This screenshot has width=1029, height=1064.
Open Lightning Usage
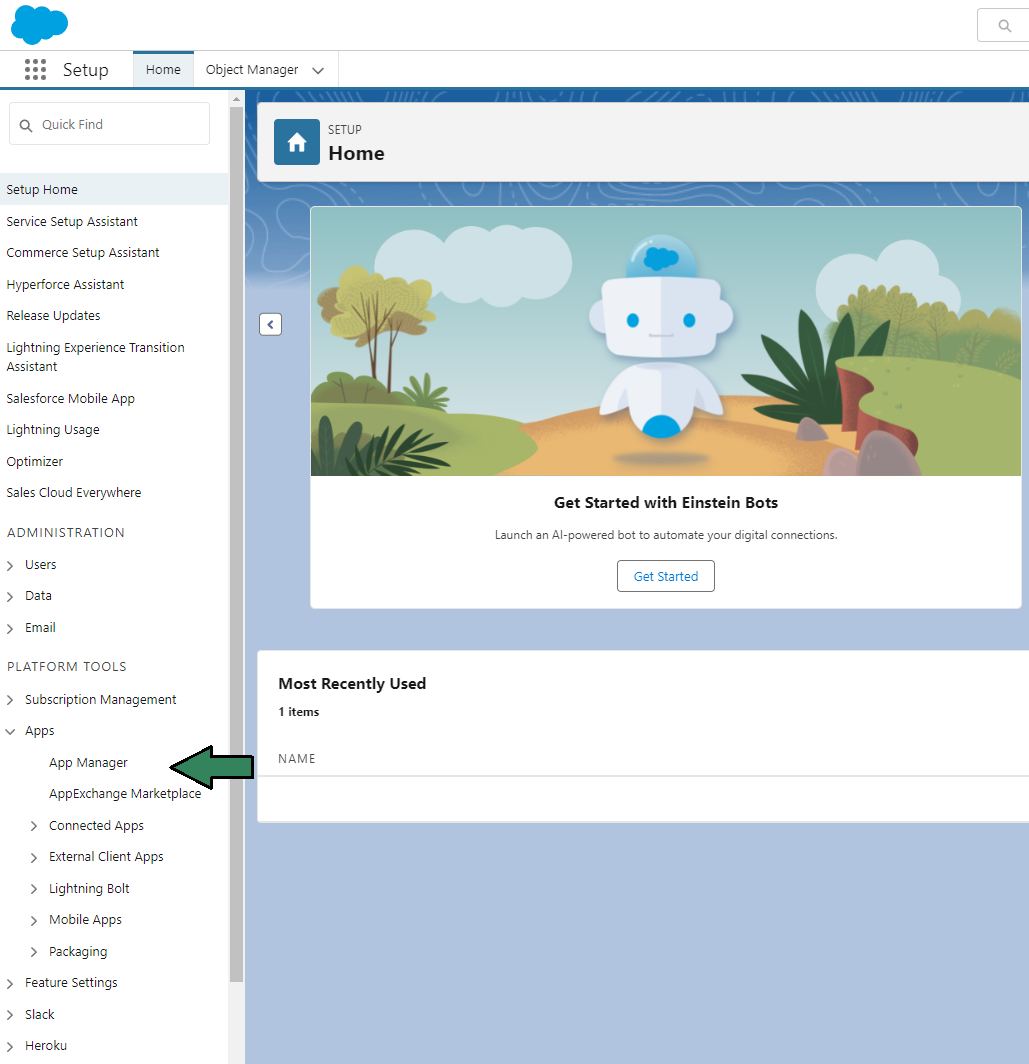[x=53, y=430]
